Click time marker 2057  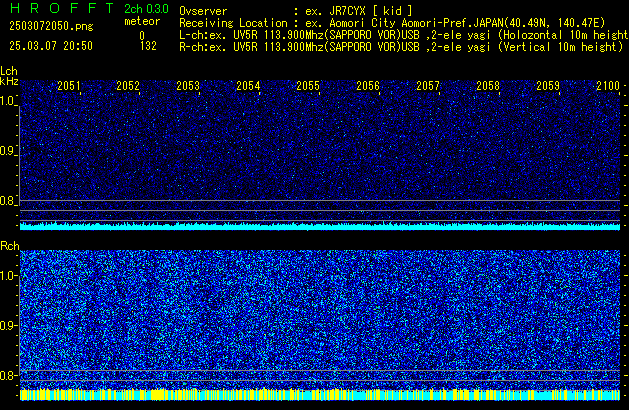(x=428, y=86)
